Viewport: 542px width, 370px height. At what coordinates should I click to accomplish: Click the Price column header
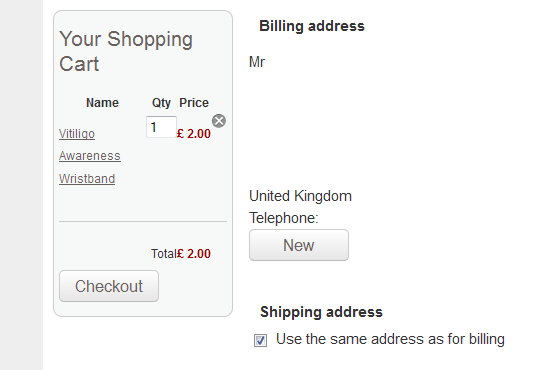(194, 103)
